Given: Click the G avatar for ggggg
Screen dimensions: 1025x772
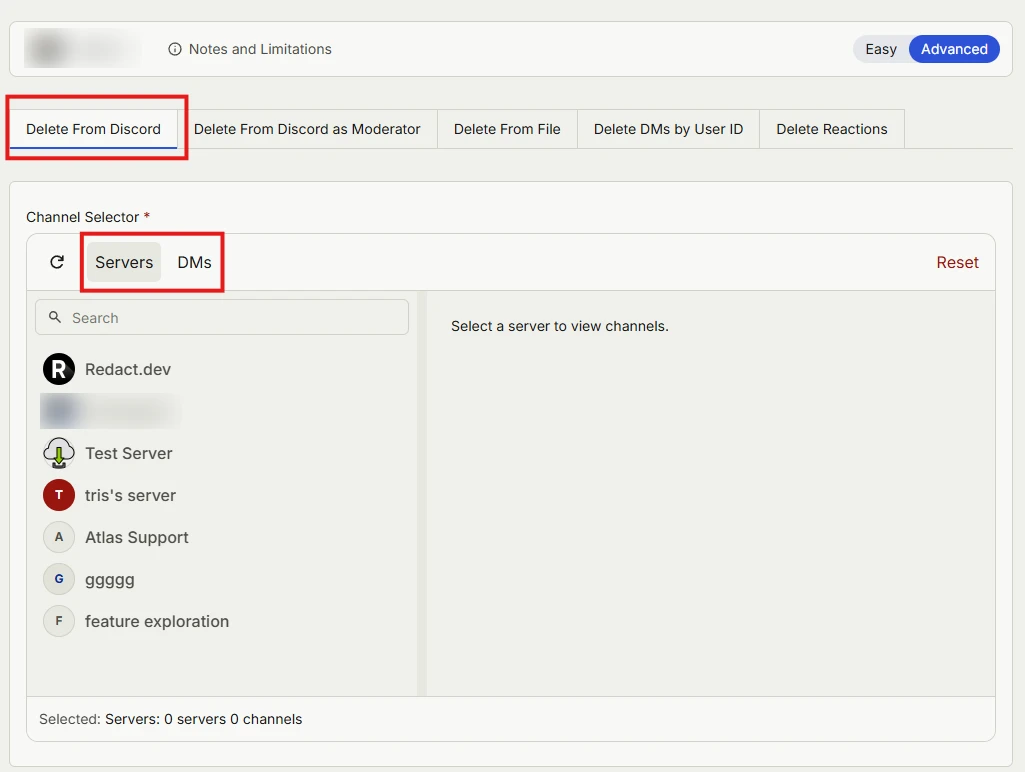Looking at the screenshot, I should click(59, 579).
